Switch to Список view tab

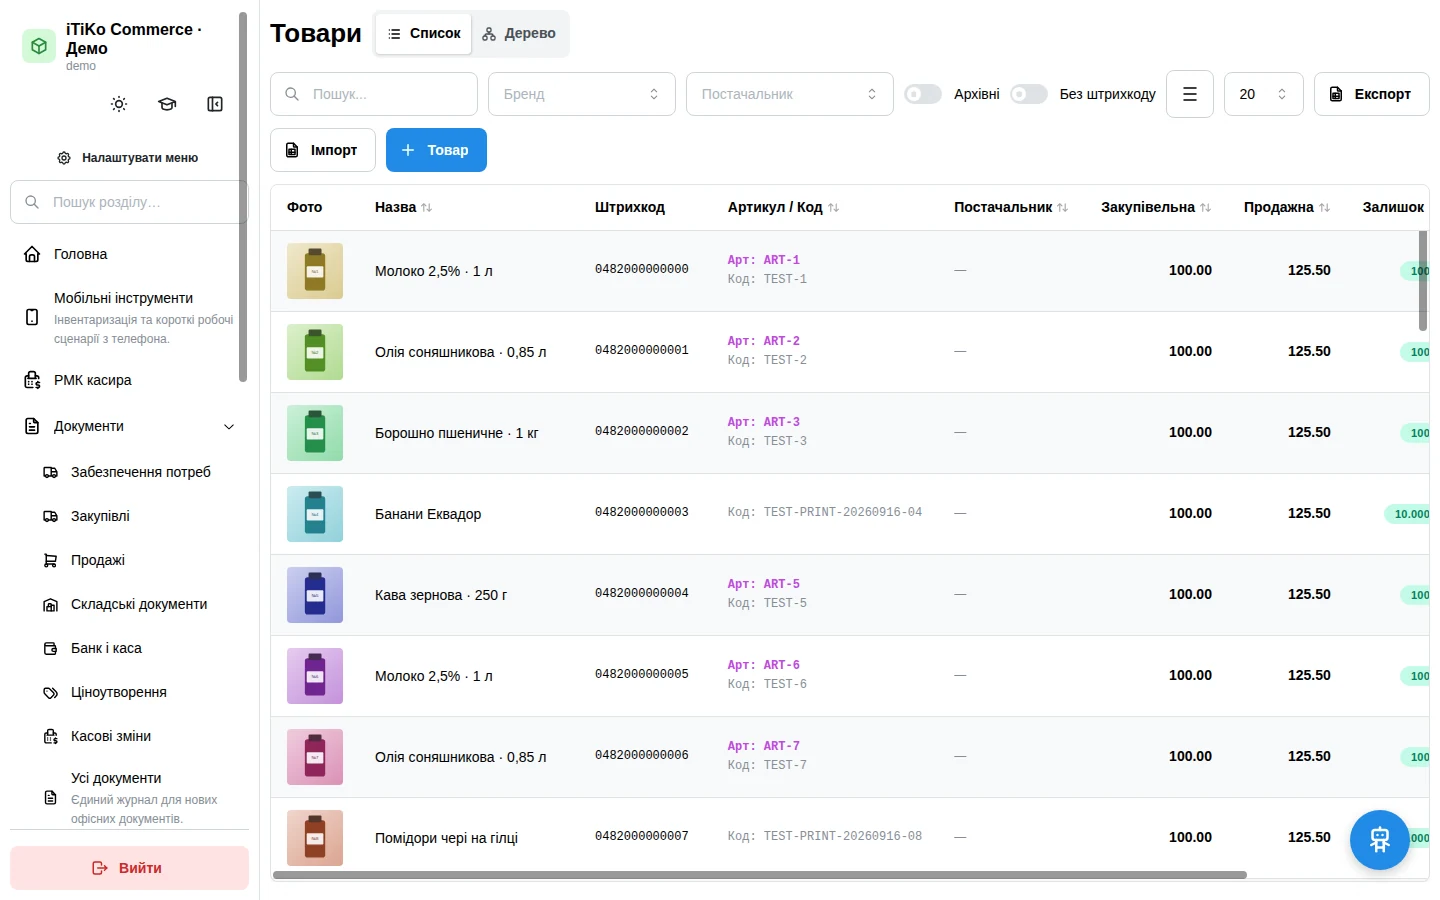[x=424, y=34]
